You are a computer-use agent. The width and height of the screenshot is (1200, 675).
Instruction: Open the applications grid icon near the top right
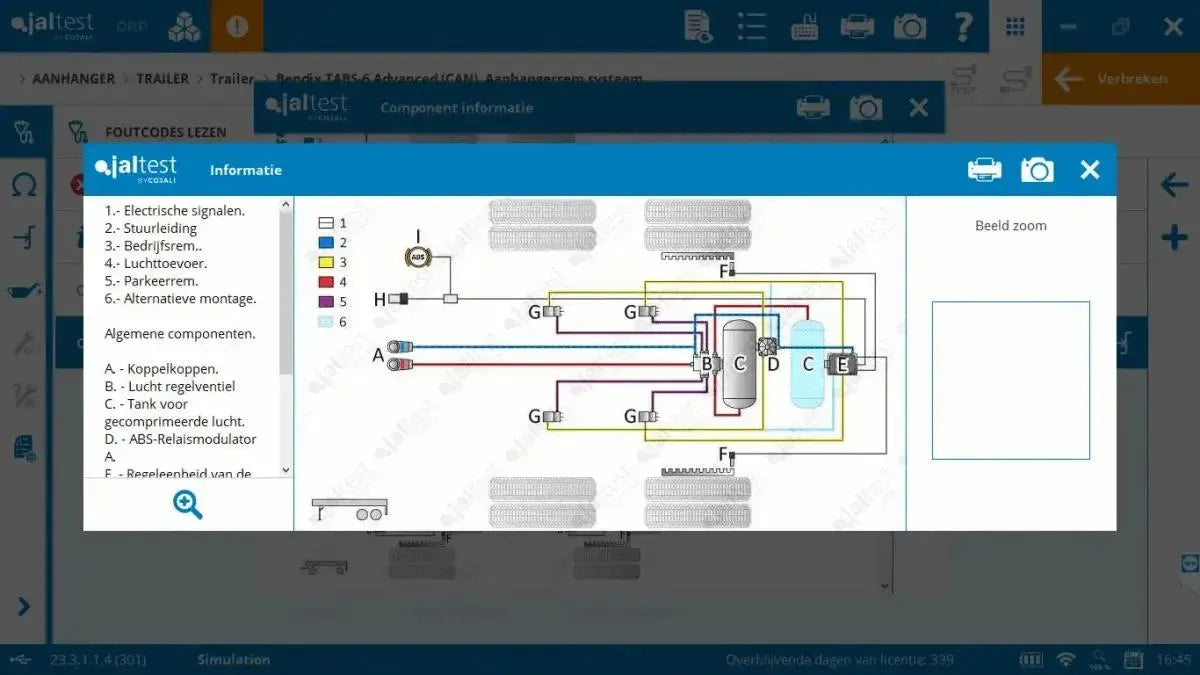pyautogui.click(x=1015, y=26)
